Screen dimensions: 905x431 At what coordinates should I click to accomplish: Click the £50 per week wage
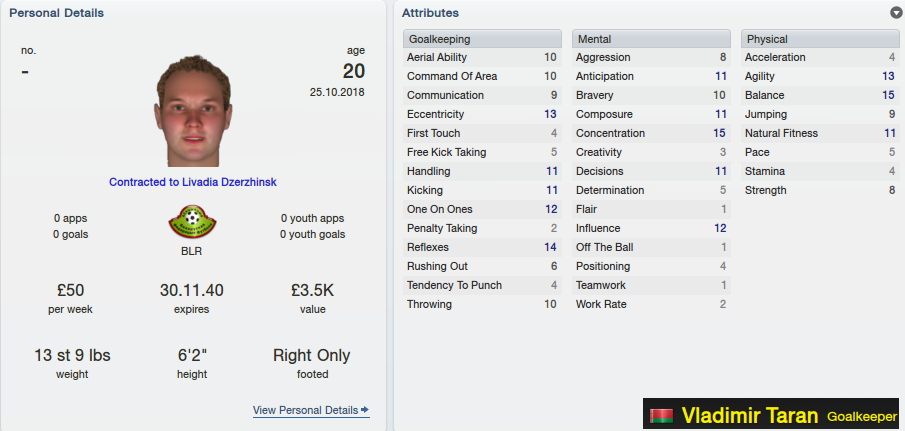(x=70, y=290)
